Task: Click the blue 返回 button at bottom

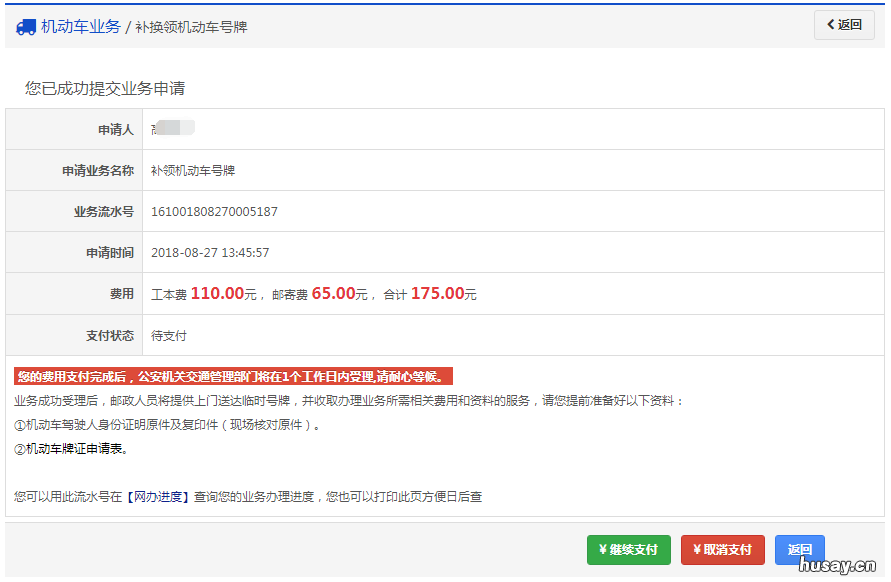Action: coord(800,550)
